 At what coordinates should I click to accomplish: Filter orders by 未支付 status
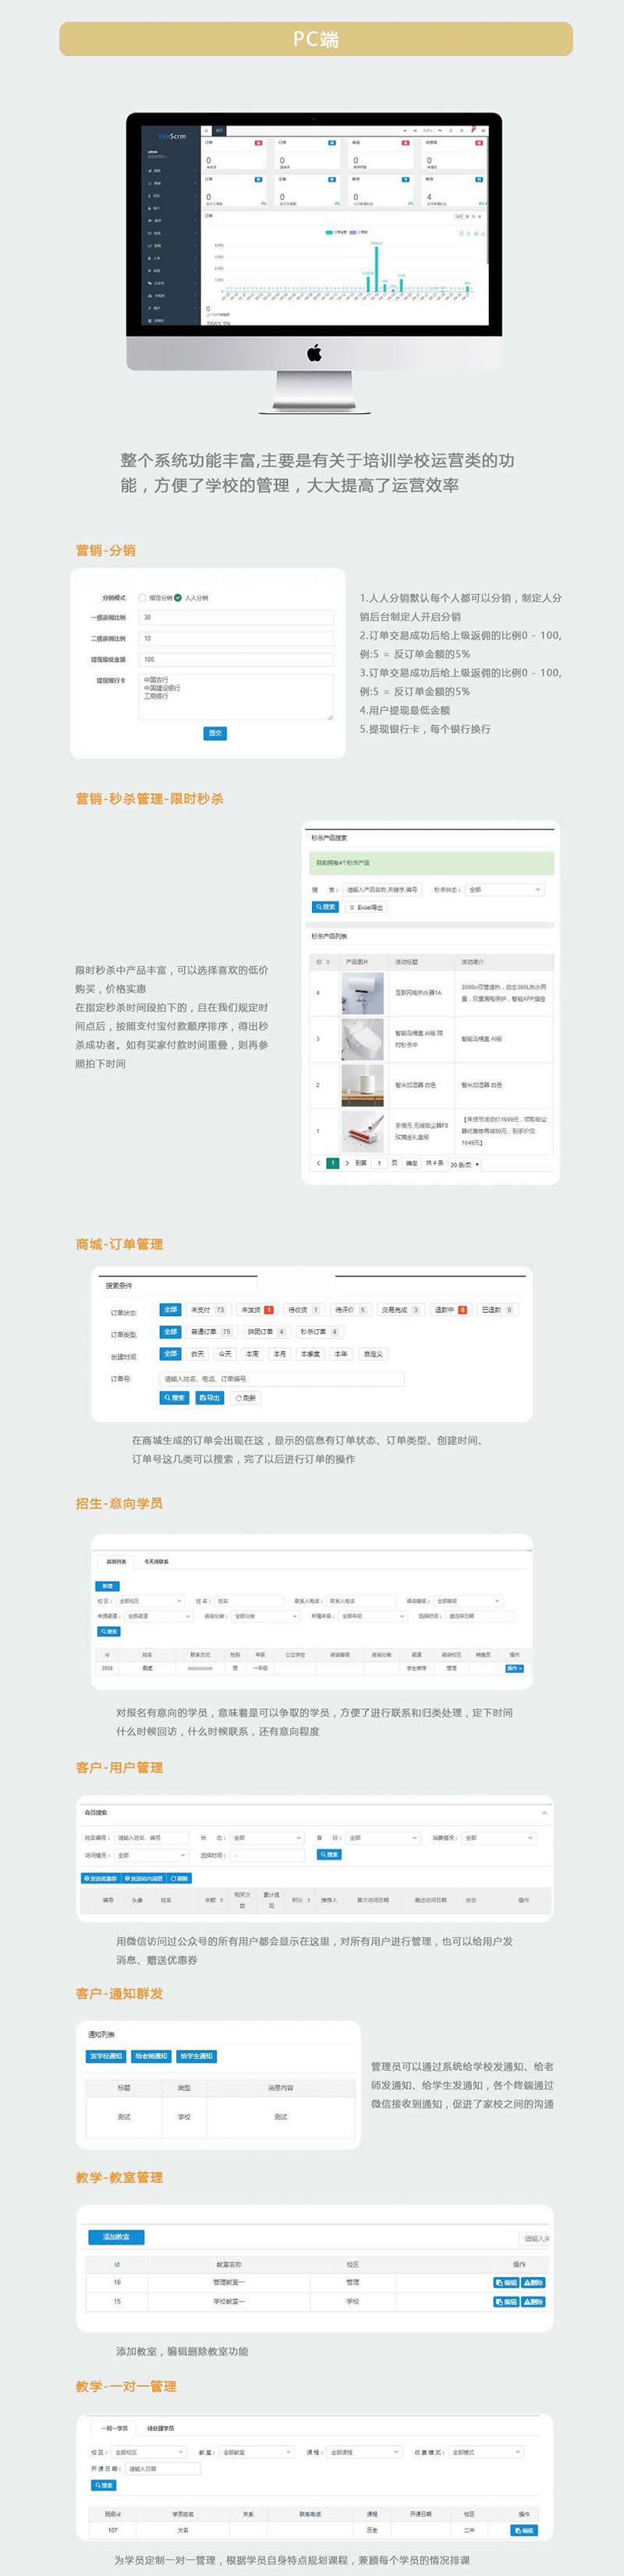[208, 1309]
